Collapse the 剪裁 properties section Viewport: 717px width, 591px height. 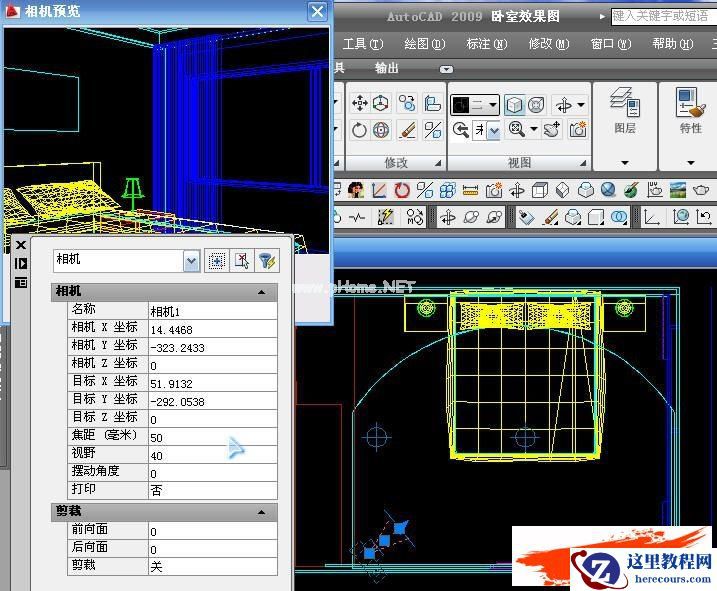click(x=262, y=512)
